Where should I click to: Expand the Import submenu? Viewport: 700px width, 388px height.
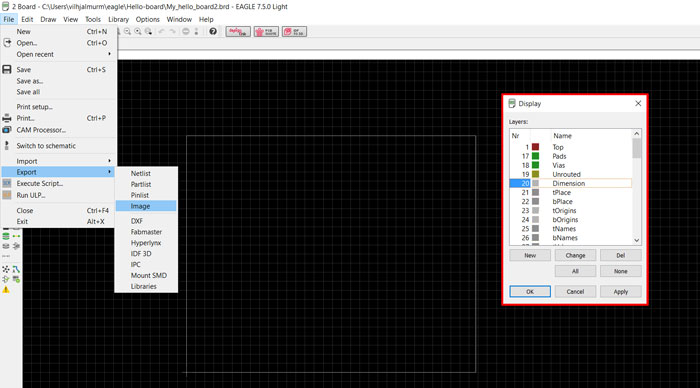point(58,161)
